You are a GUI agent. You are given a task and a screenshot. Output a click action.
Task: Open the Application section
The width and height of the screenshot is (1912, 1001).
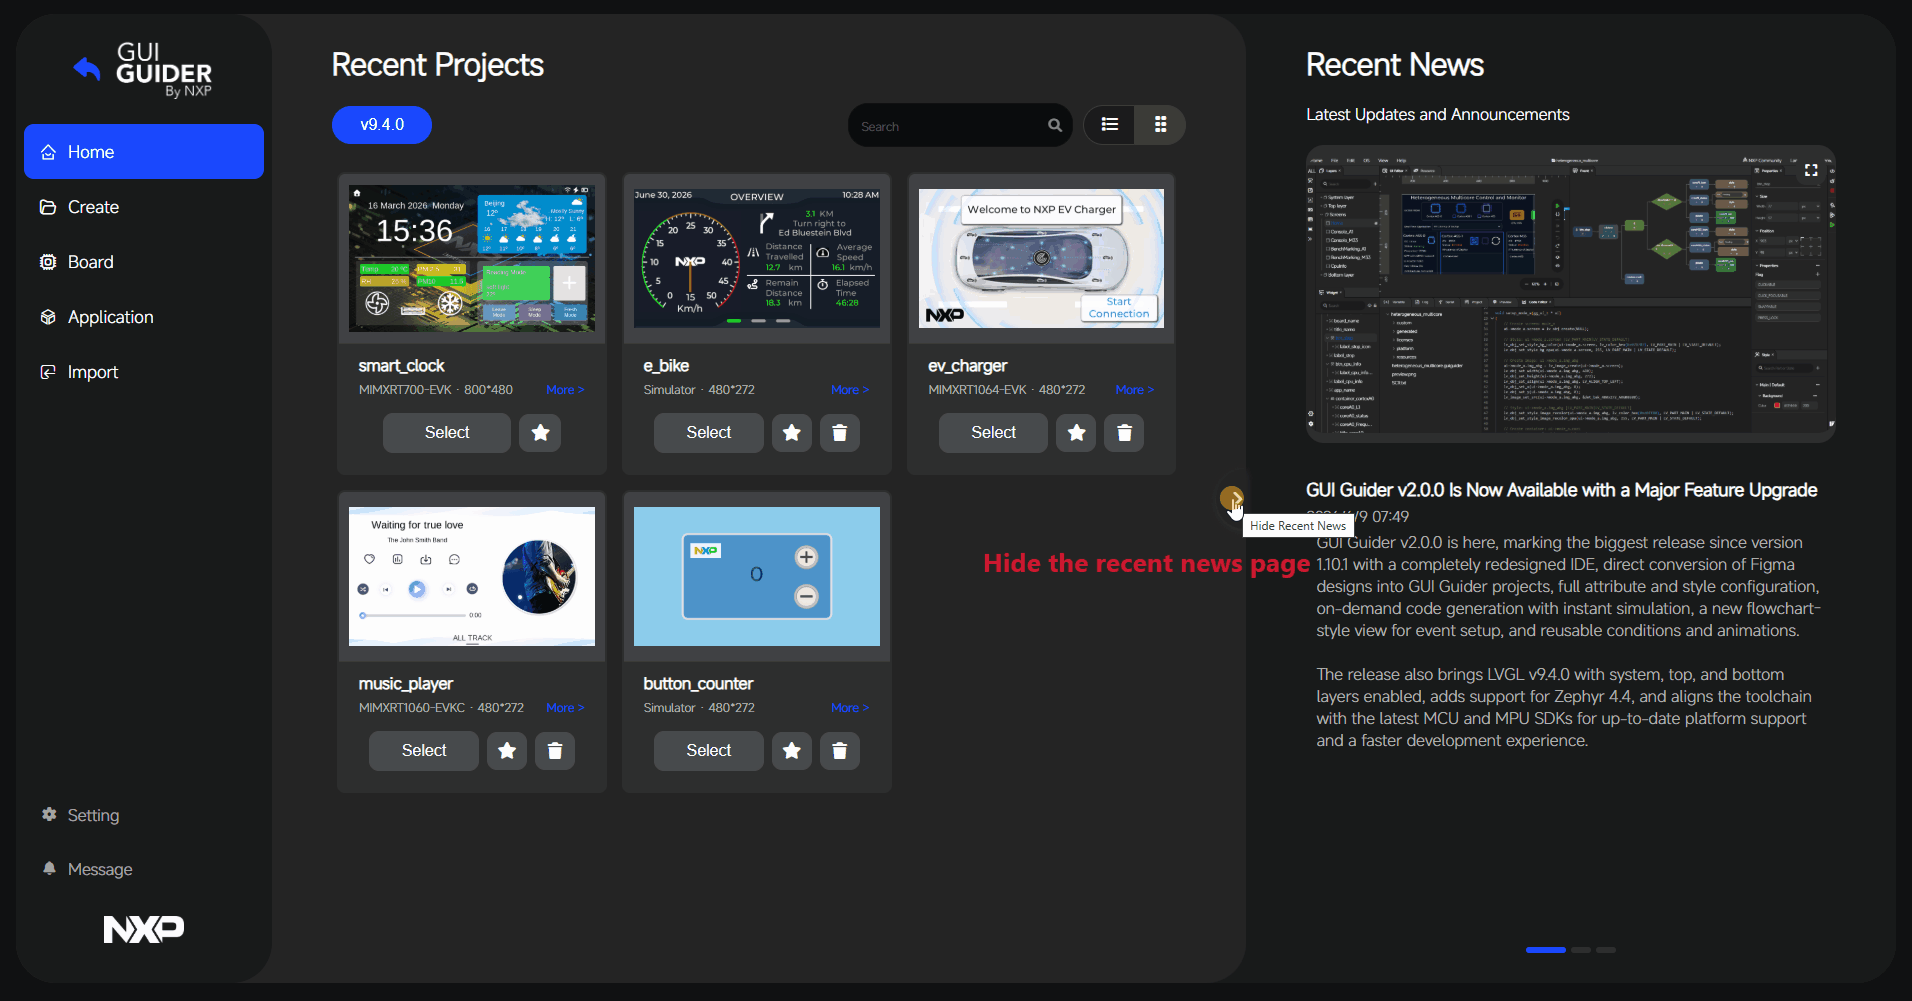tap(144, 317)
